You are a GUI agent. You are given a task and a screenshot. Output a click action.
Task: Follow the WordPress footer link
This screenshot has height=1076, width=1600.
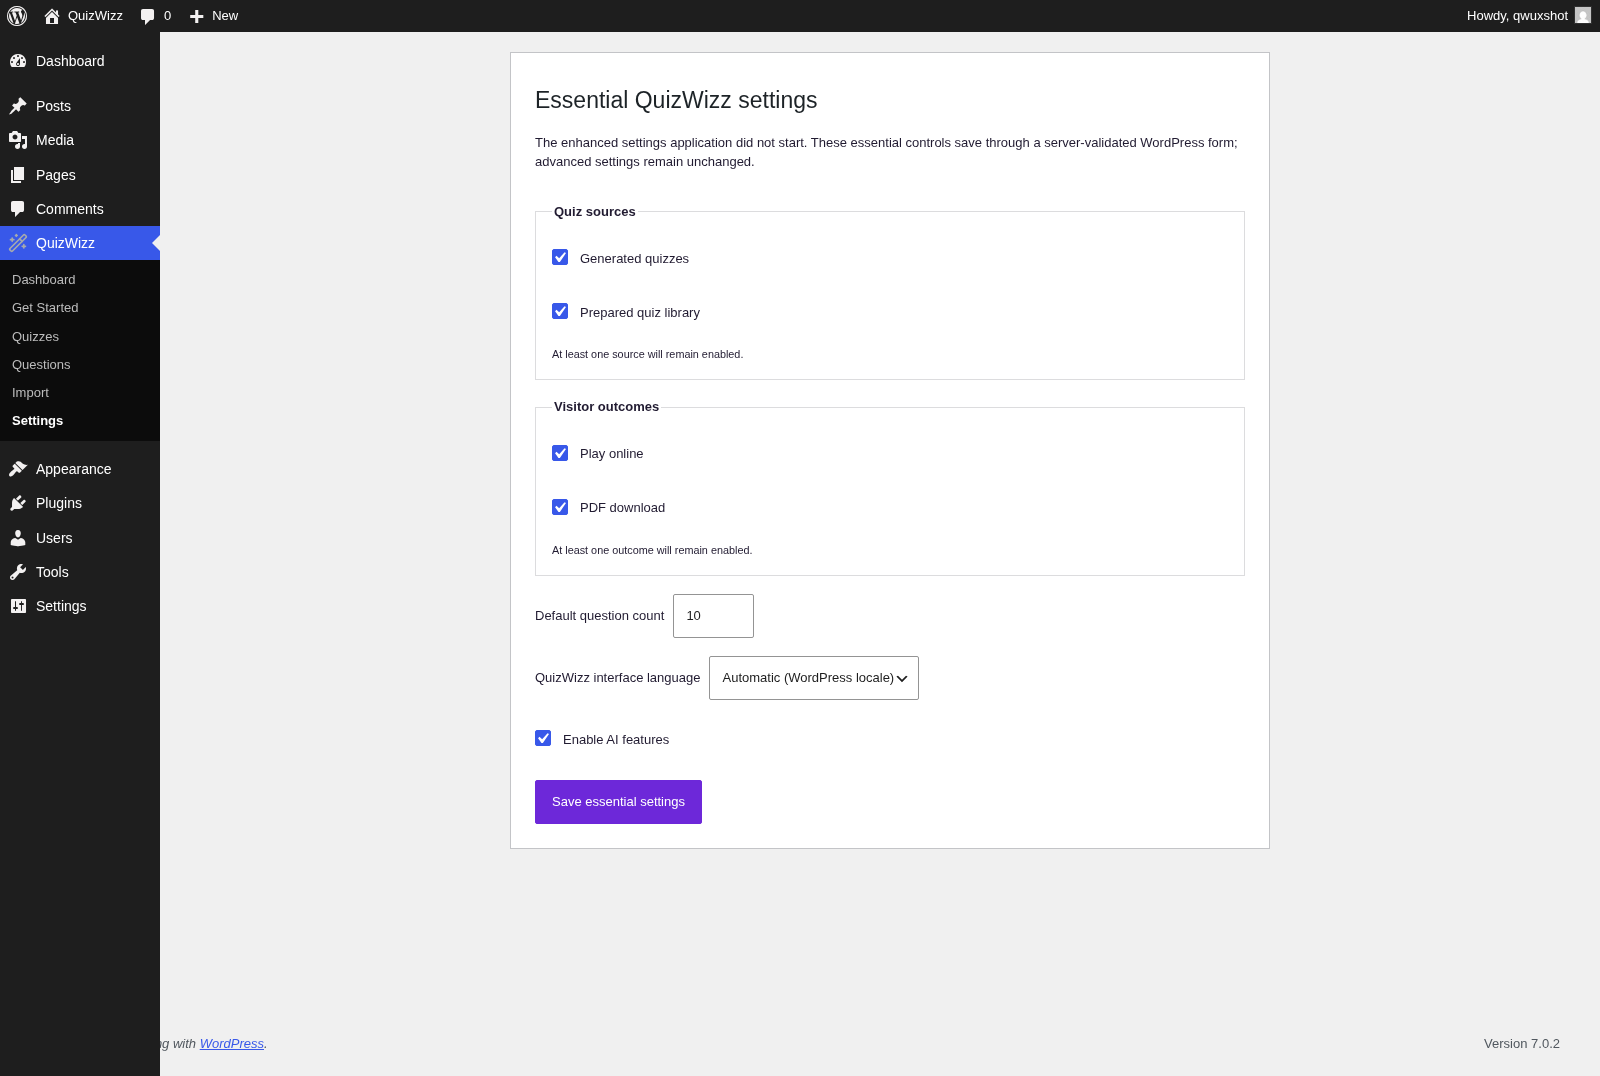point(232,1043)
